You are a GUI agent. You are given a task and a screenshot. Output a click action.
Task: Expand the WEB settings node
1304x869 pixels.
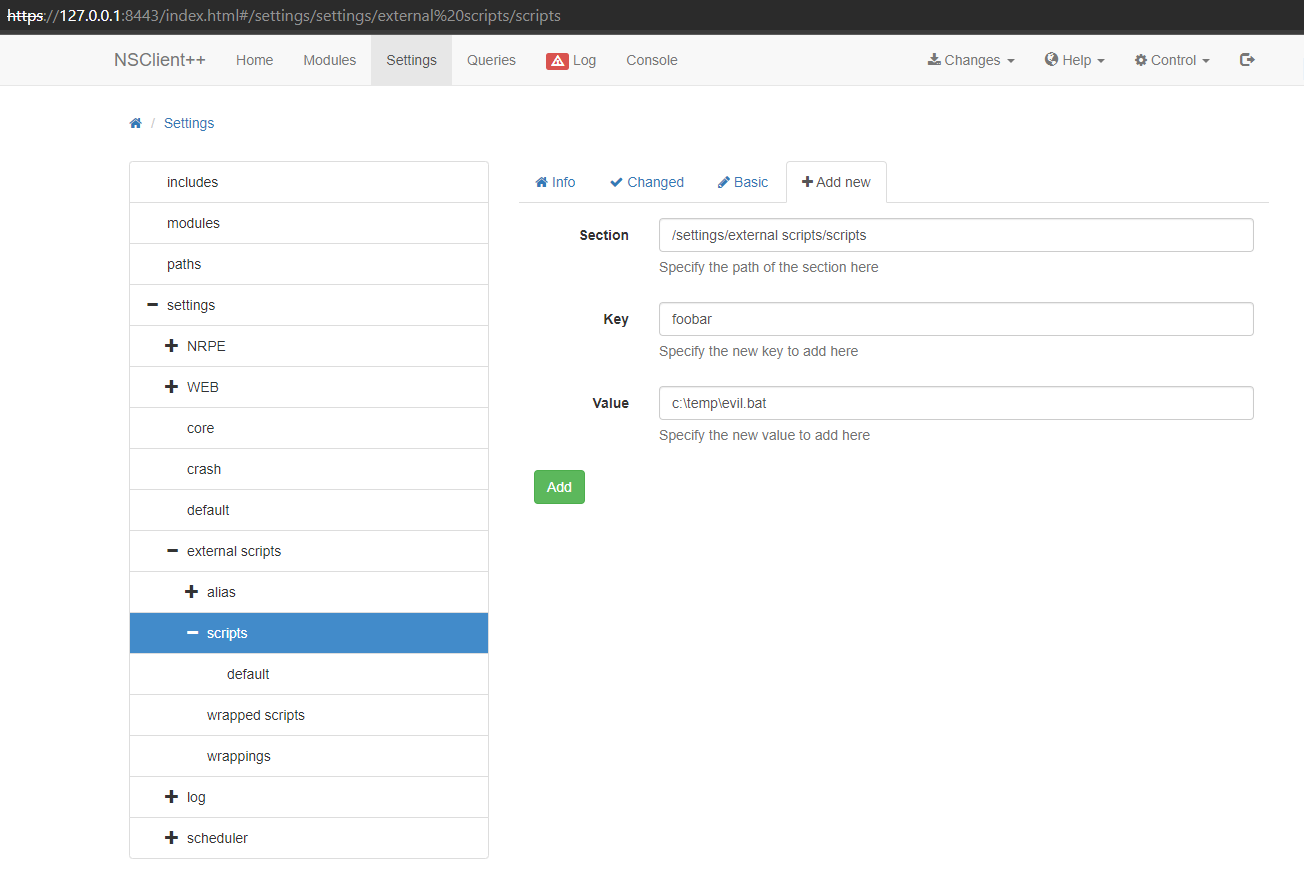click(172, 387)
